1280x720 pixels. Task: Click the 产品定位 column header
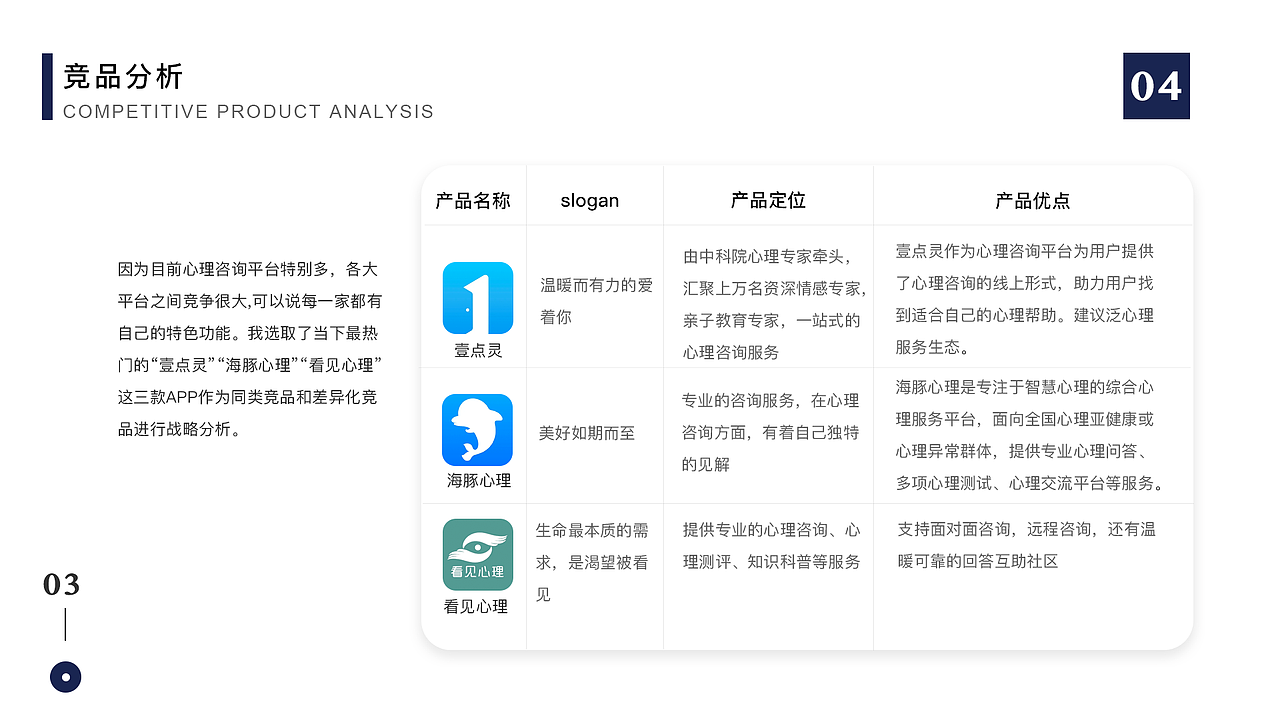point(768,201)
